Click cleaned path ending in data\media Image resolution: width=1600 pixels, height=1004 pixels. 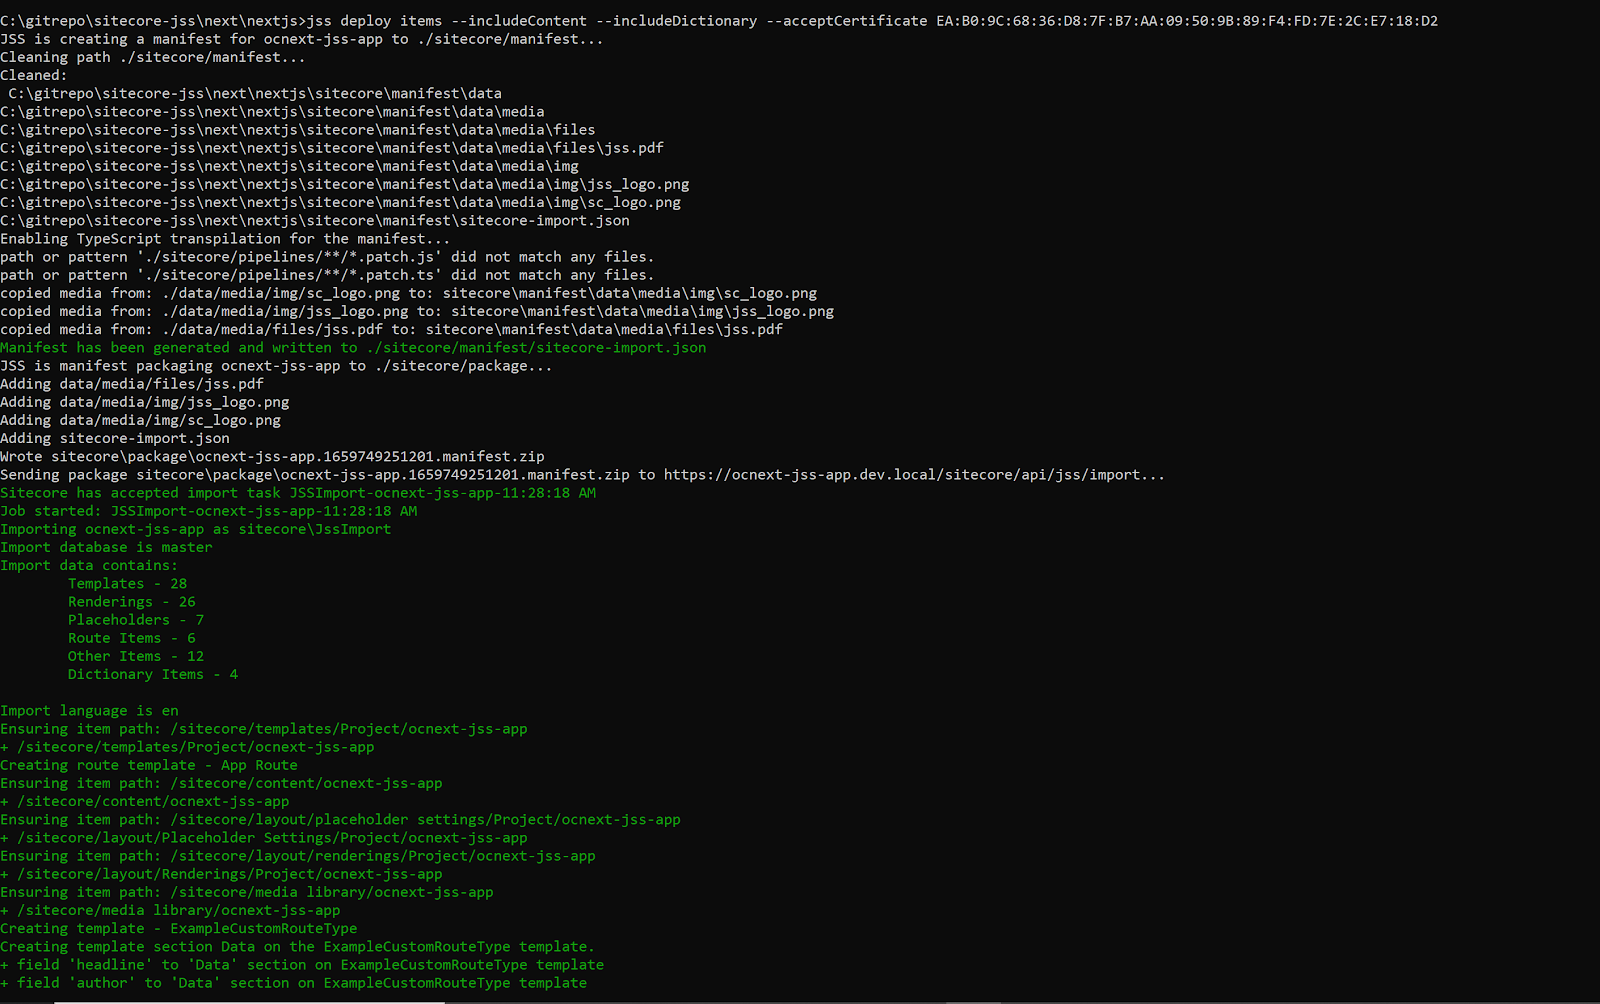(x=272, y=111)
